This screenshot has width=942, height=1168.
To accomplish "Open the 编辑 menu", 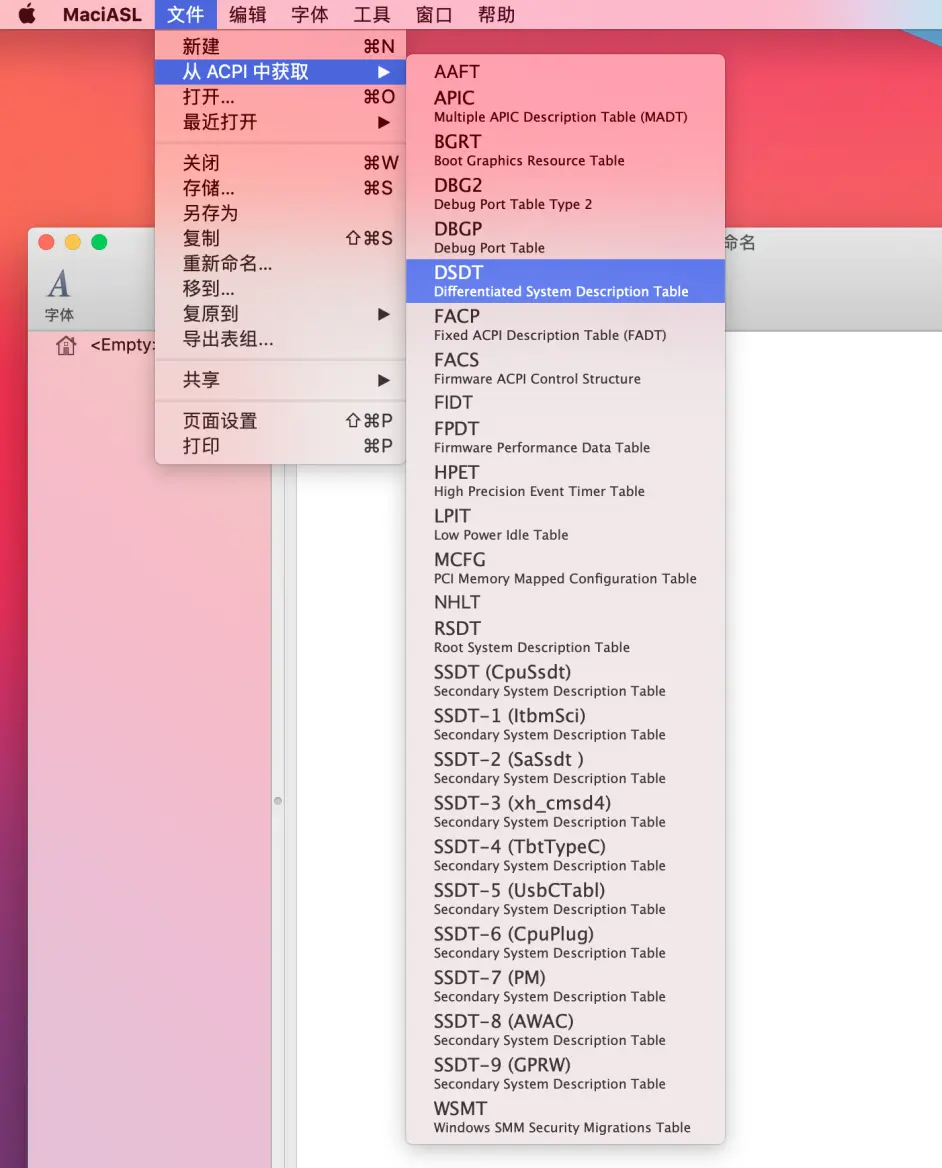I will pos(247,14).
